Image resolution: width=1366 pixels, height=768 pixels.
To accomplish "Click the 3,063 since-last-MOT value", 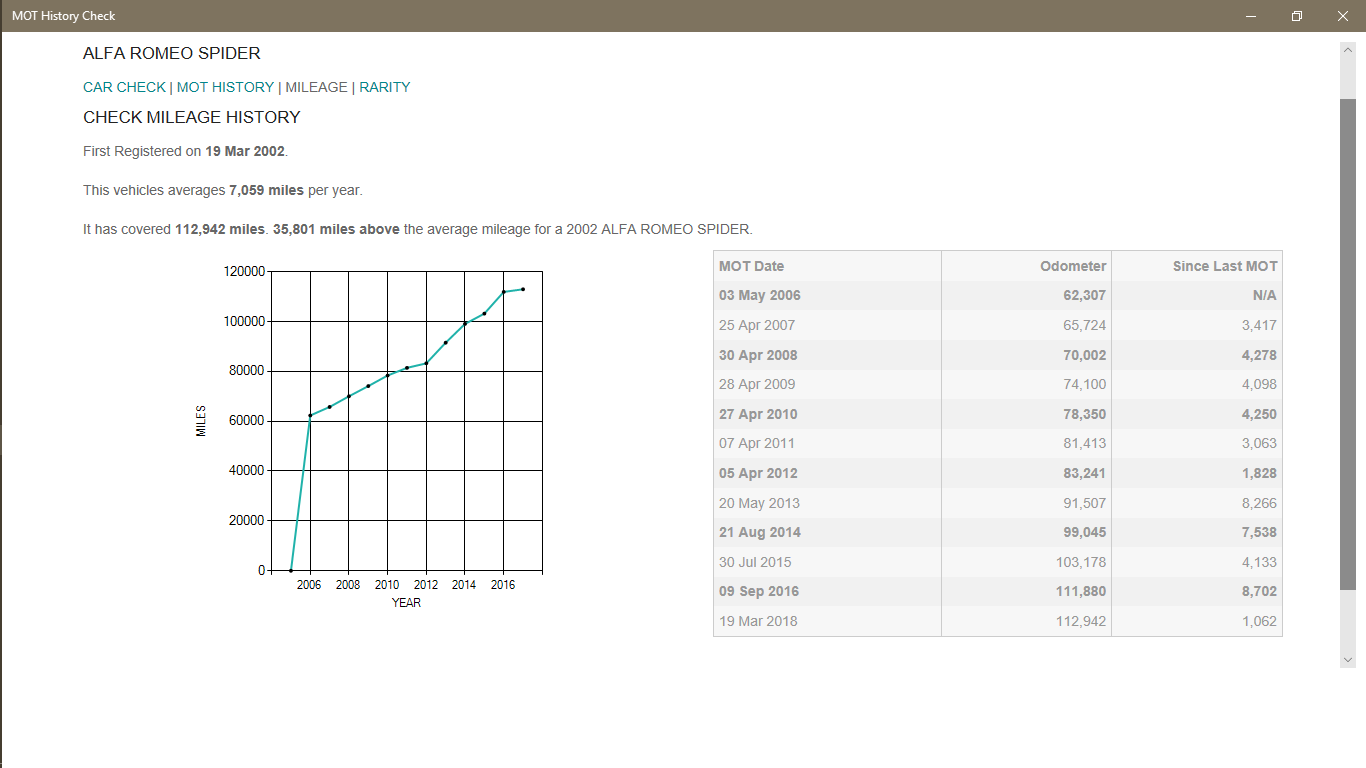I will [1259, 443].
